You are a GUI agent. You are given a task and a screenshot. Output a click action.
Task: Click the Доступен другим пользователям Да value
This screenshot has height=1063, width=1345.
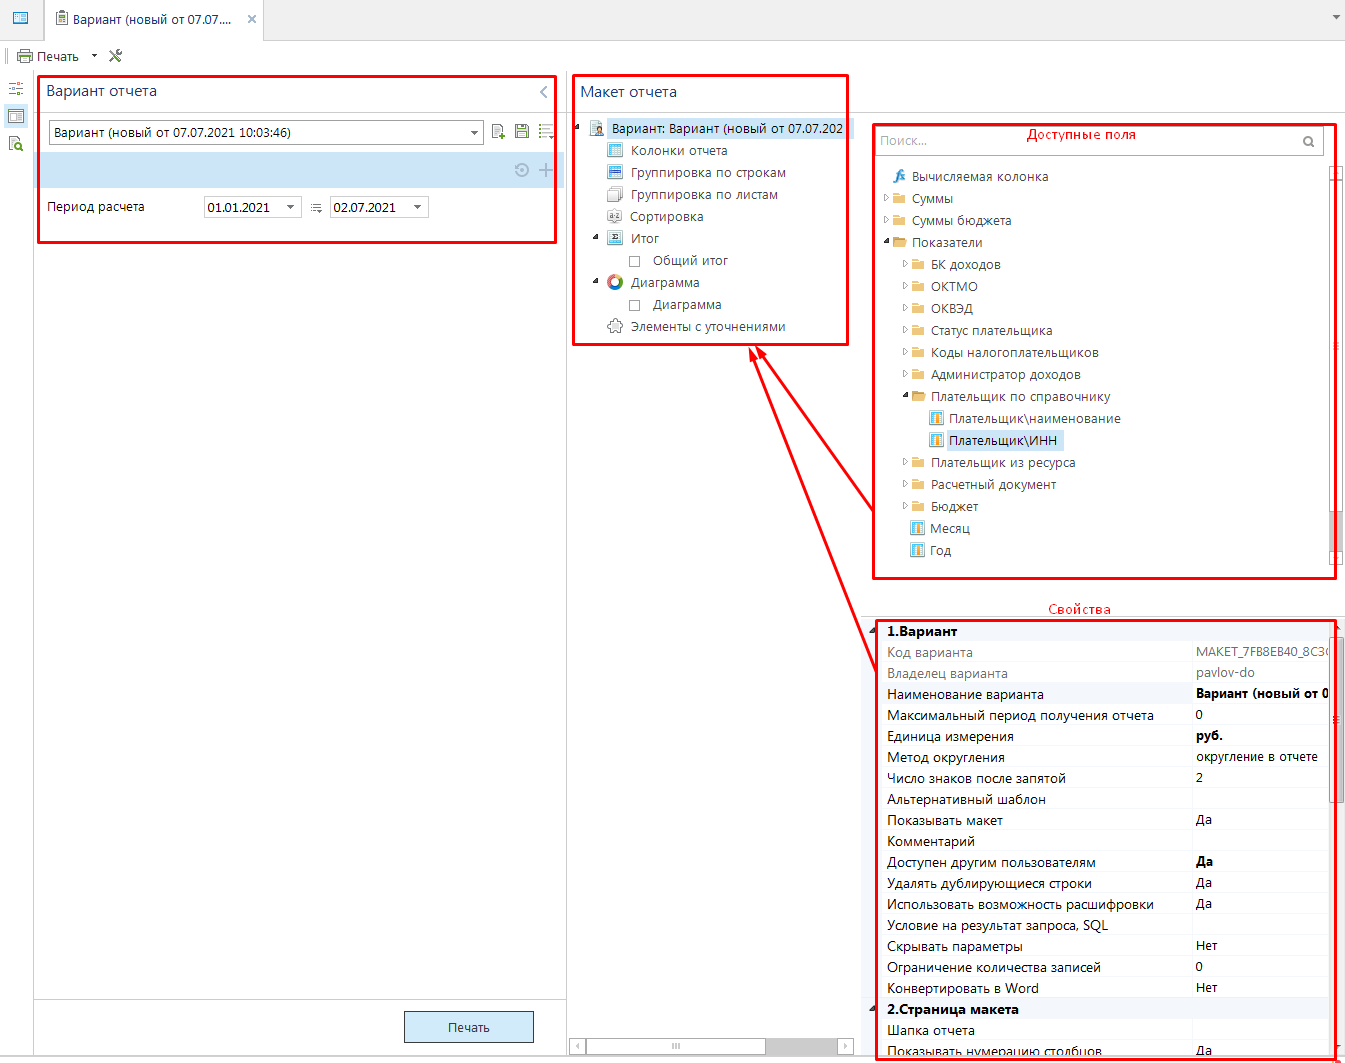(1262, 862)
